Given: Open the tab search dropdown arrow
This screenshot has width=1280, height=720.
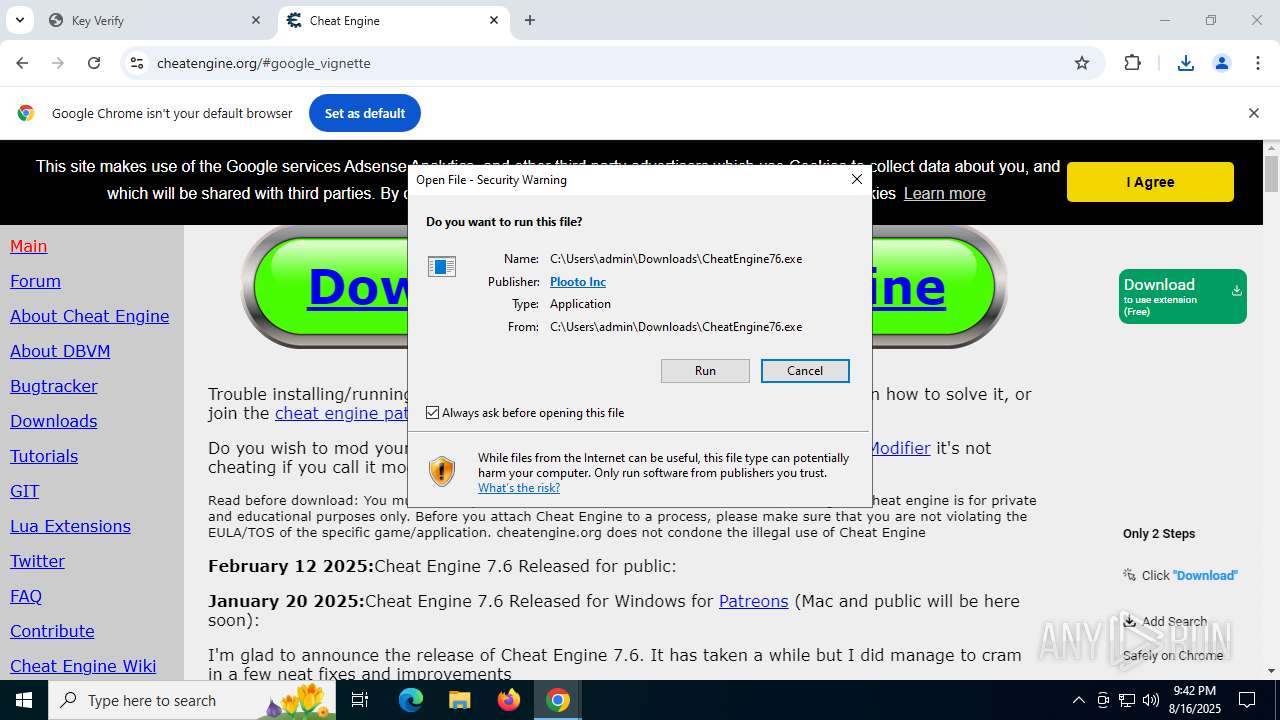Looking at the screenshot, I should tap(19, 20).
